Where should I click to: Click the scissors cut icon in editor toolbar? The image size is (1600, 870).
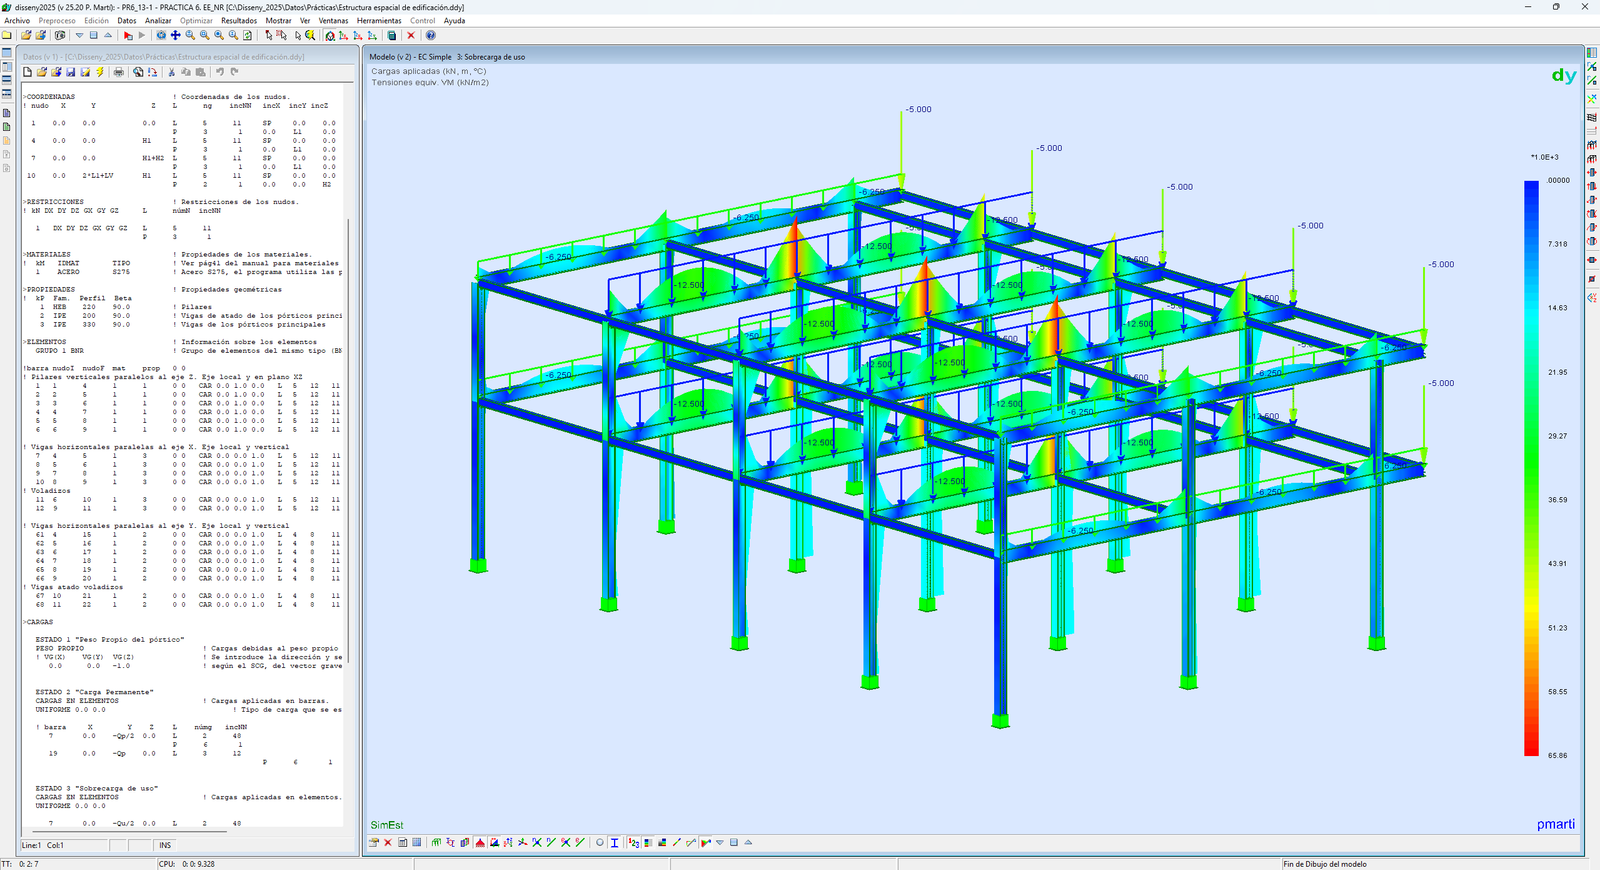tap(172, 72)
